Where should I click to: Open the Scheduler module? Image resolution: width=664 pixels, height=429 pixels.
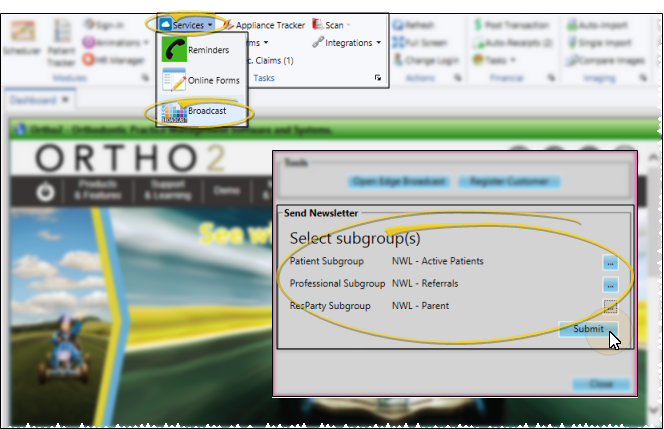coord(18,43)
